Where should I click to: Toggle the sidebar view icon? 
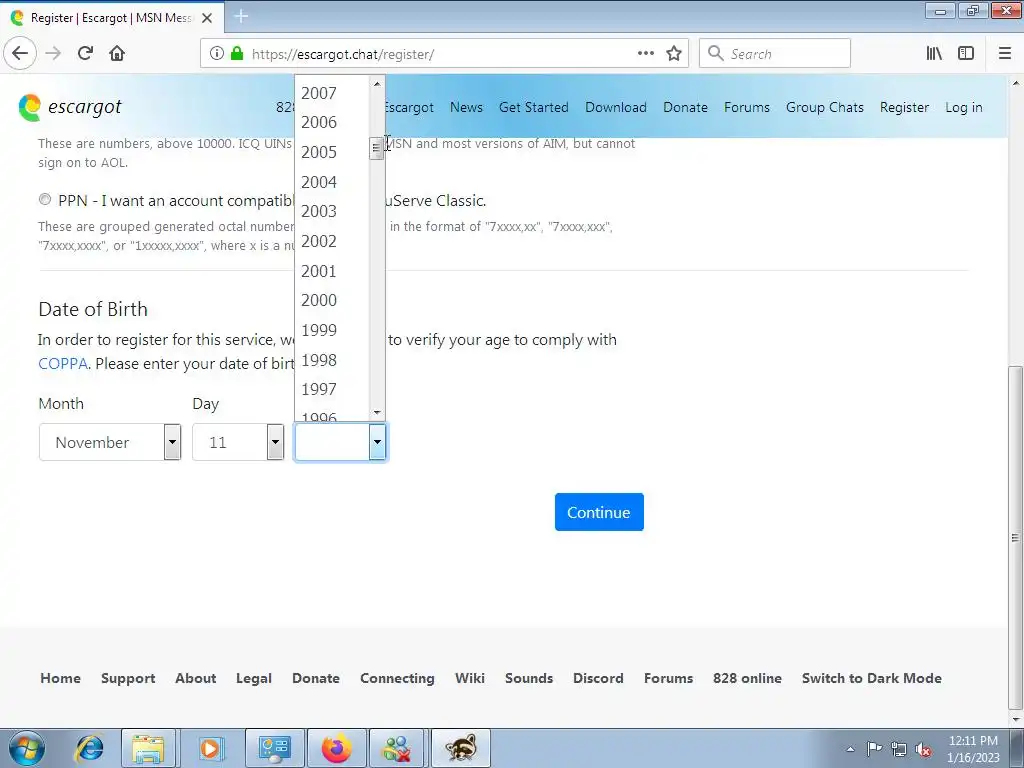click(966, 54)
